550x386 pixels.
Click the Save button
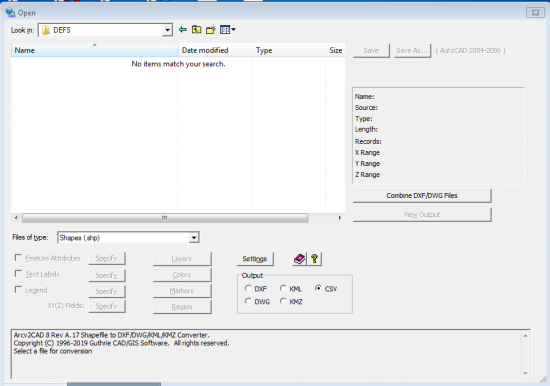371,51
